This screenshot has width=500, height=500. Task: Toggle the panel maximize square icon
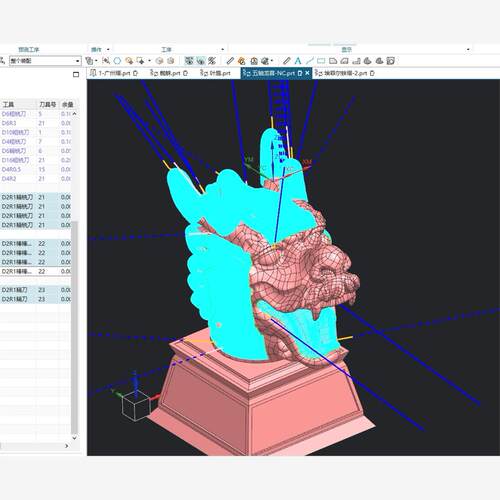click(76, 74)
